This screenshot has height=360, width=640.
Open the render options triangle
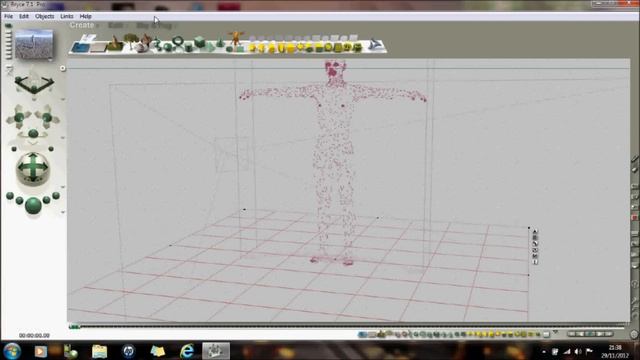coord(63,212)
